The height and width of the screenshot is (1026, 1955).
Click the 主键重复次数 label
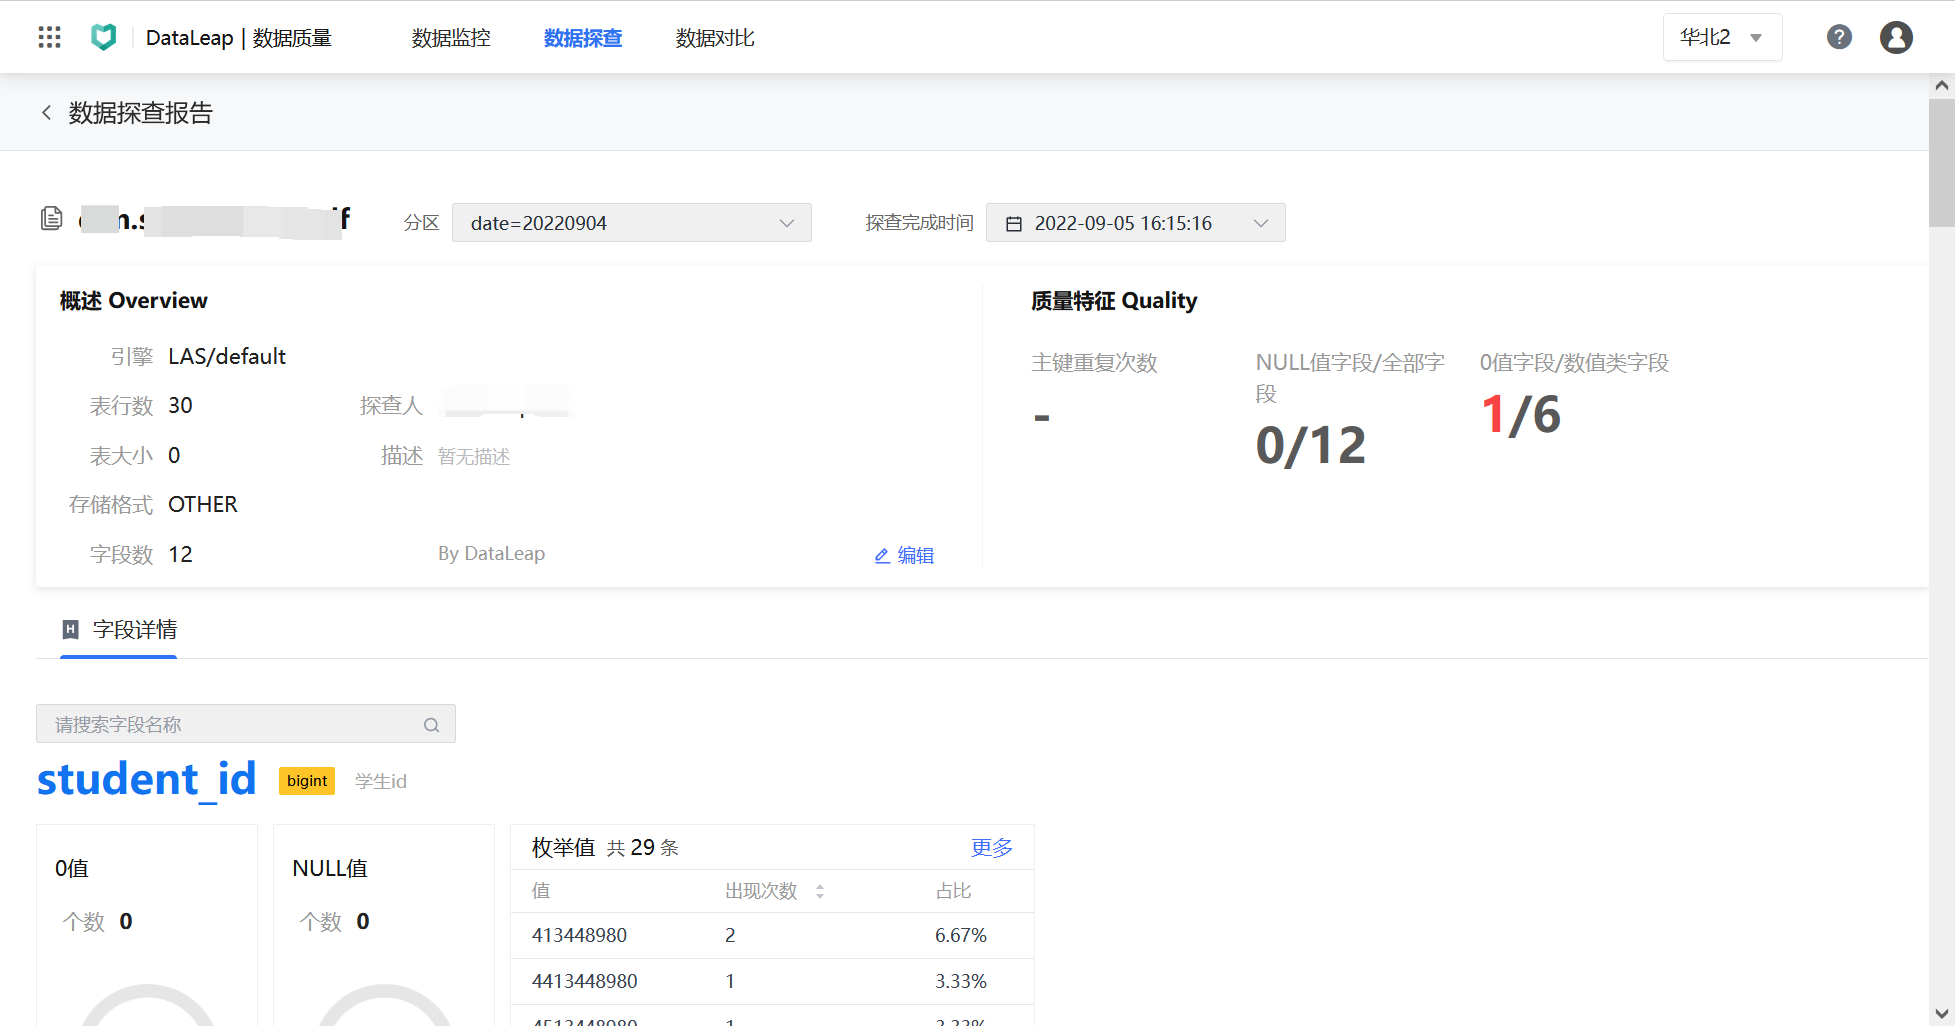(x=1095, y=363)
